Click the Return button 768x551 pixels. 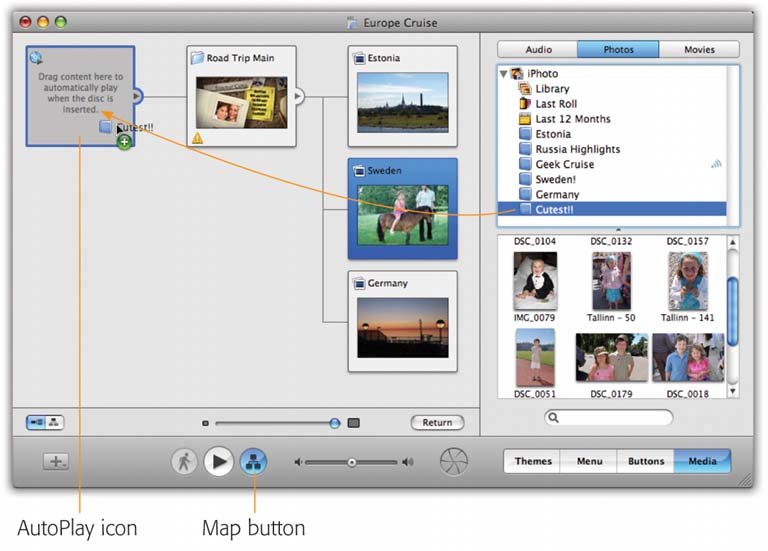[437, 423]
